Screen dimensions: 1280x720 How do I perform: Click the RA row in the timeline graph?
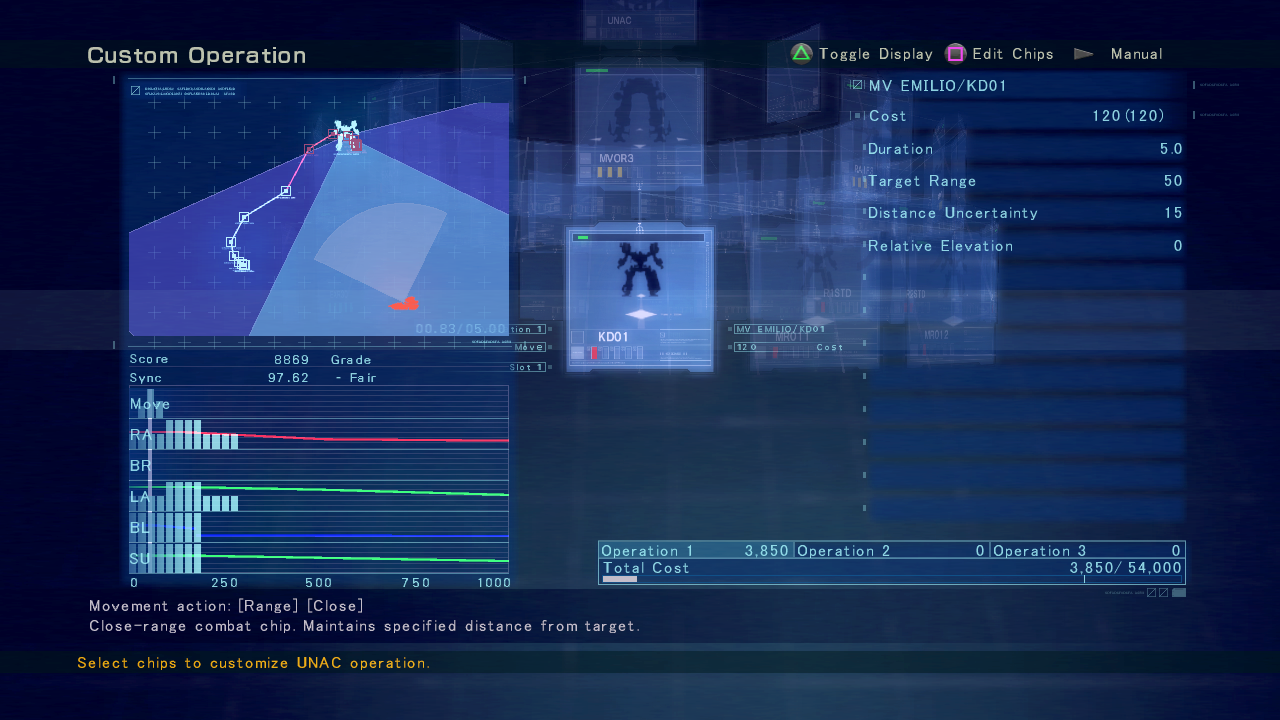(x=318, y=436)
